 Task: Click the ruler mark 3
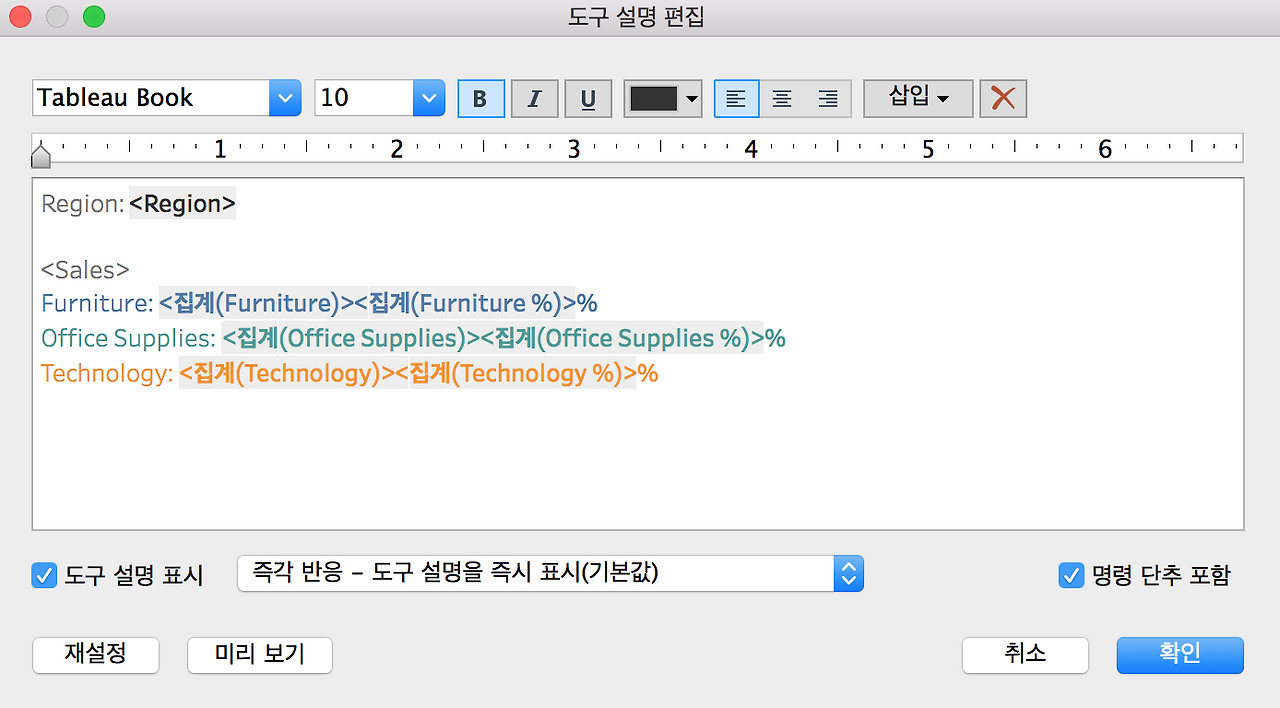pyautogui.click(x=574, y=150)
